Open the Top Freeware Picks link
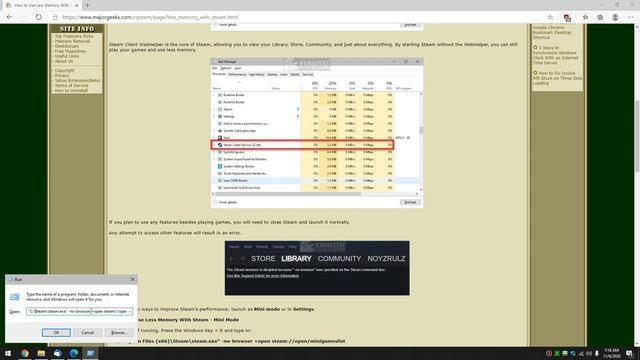 (74, 36)
